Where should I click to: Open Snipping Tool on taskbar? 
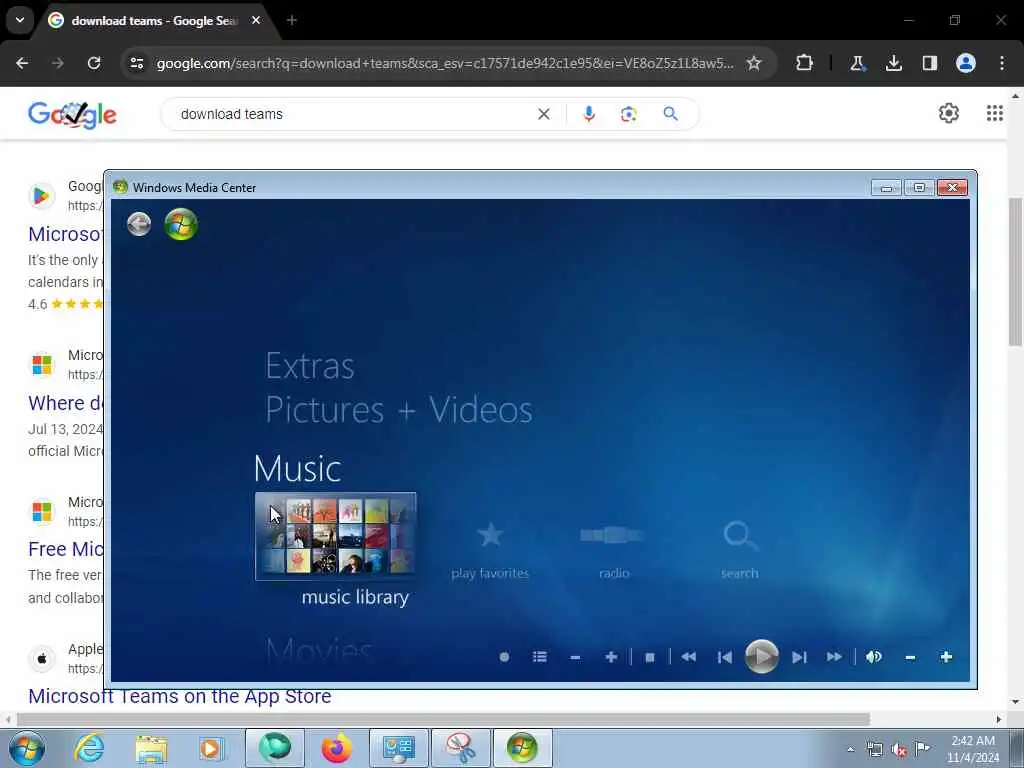pos(460,748)
